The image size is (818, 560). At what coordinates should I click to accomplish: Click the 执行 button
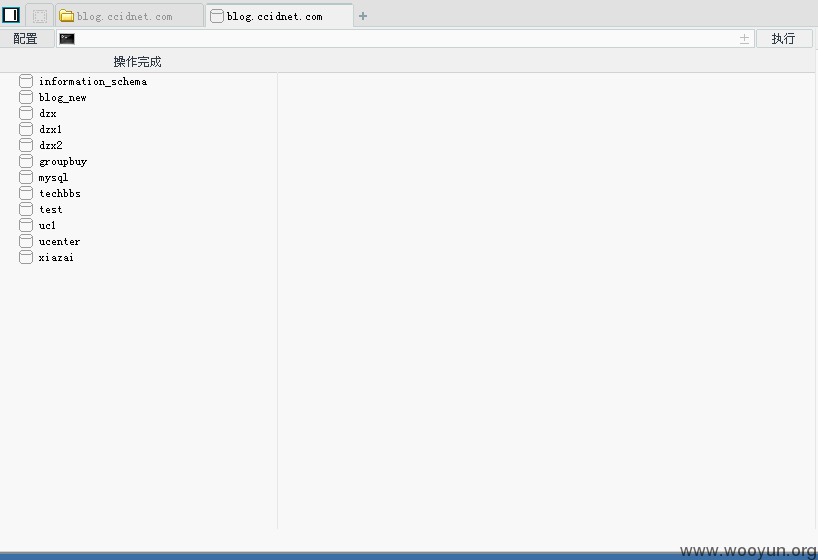coord(784,39)
